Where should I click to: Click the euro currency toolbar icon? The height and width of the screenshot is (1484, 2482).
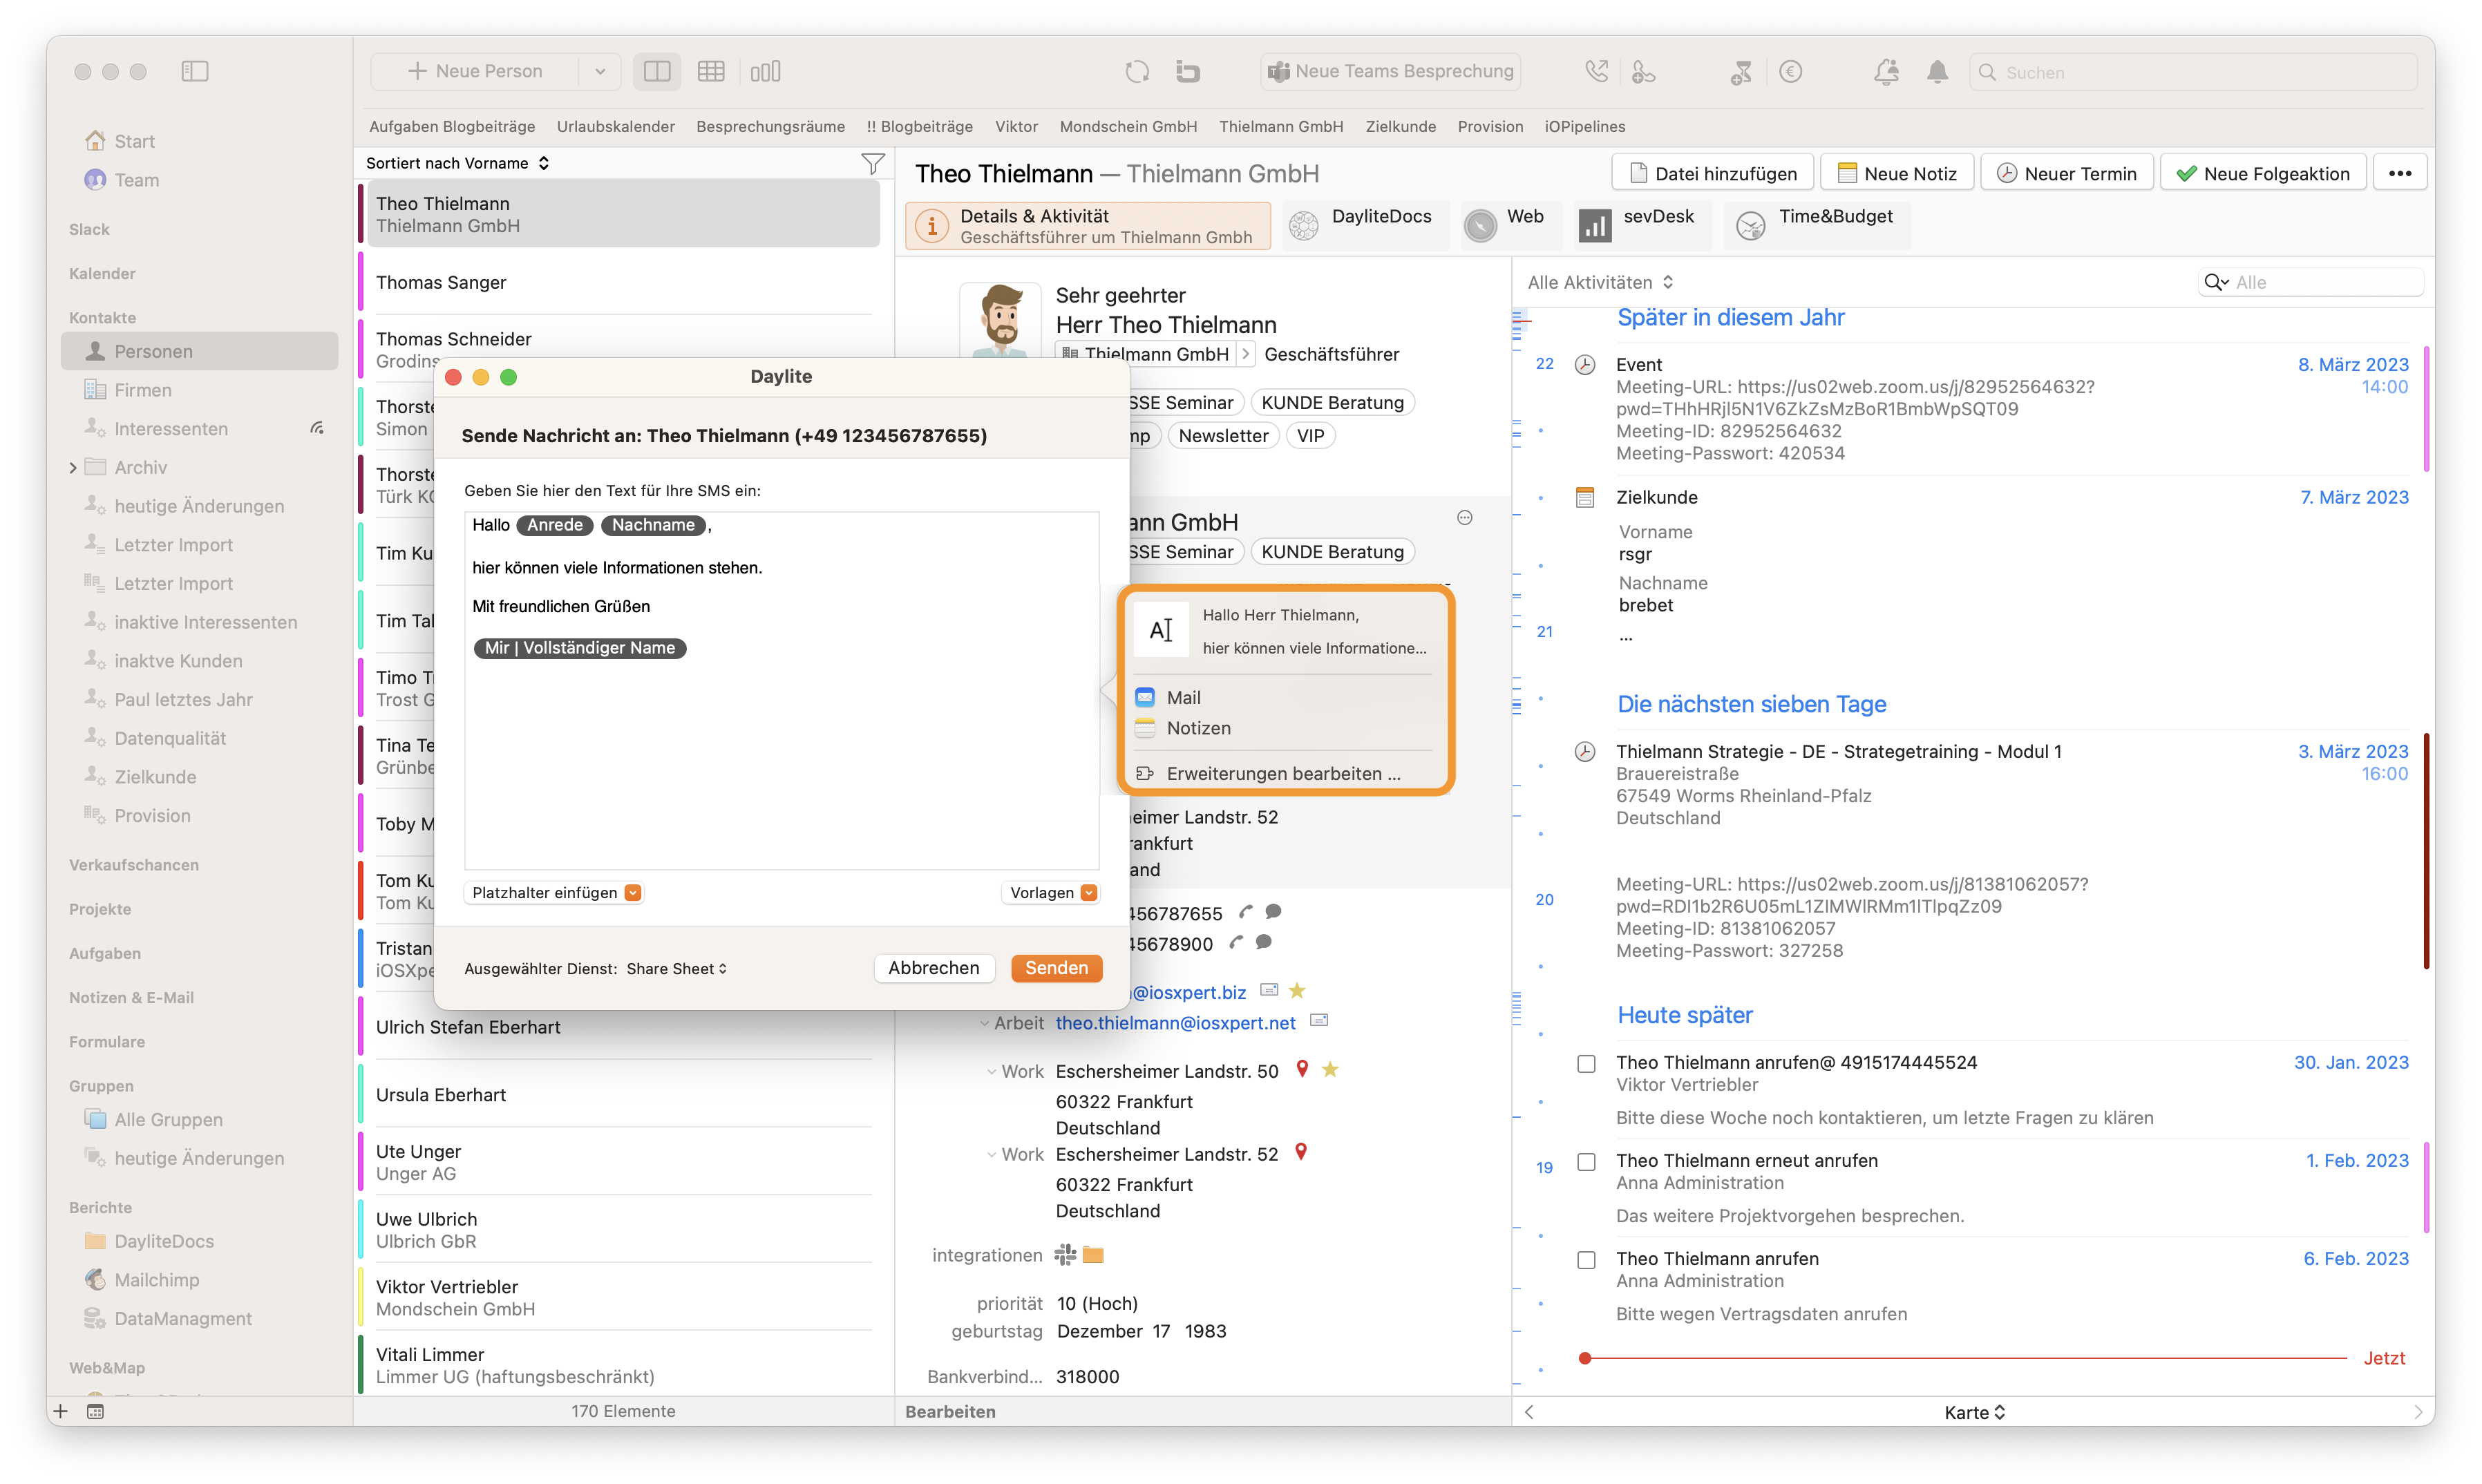coord(1791,71)
